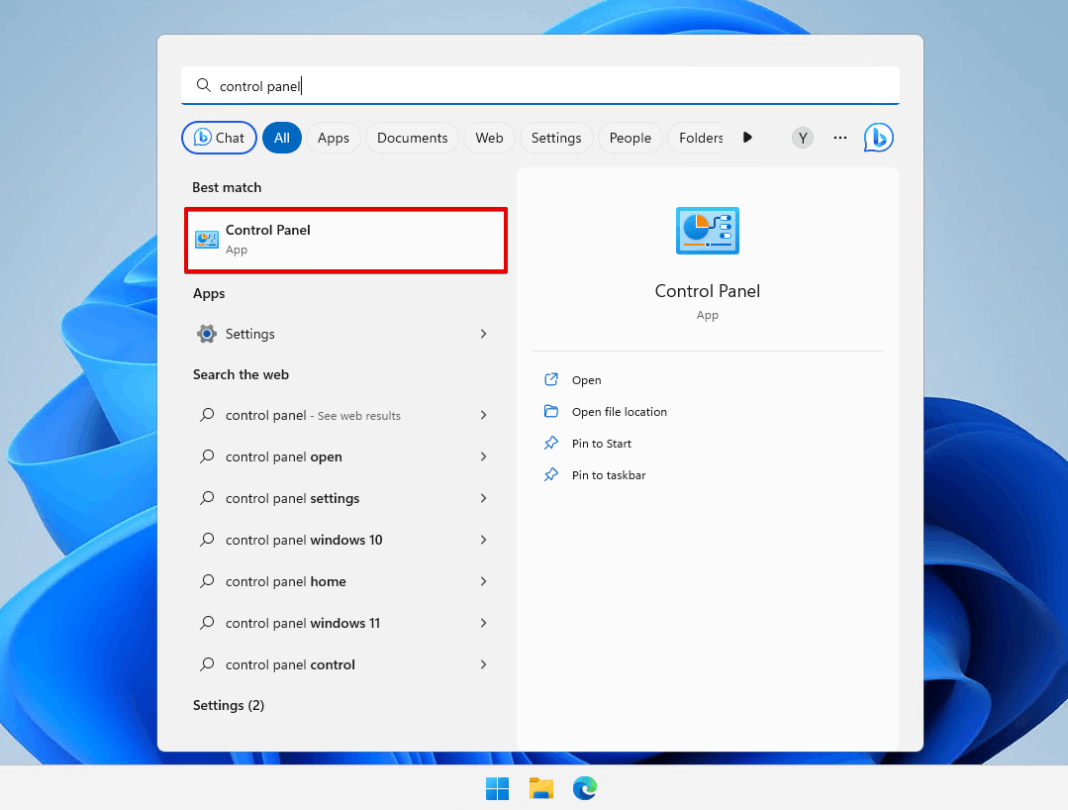
Task: Open the Start menu from the taskbar
Action: point(497,788)
